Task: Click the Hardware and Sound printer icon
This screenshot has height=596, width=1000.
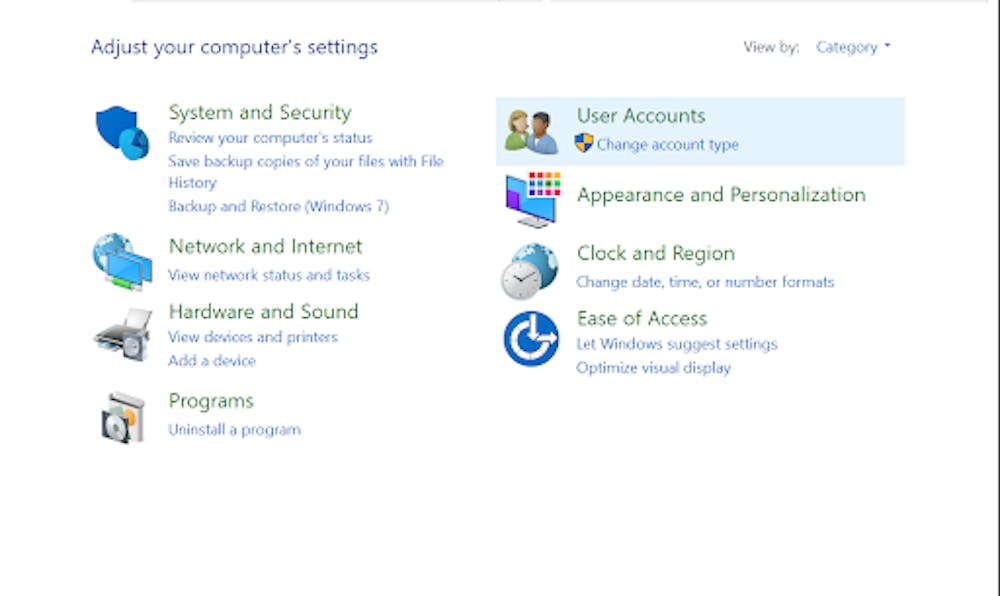Action: coord(122,335)
